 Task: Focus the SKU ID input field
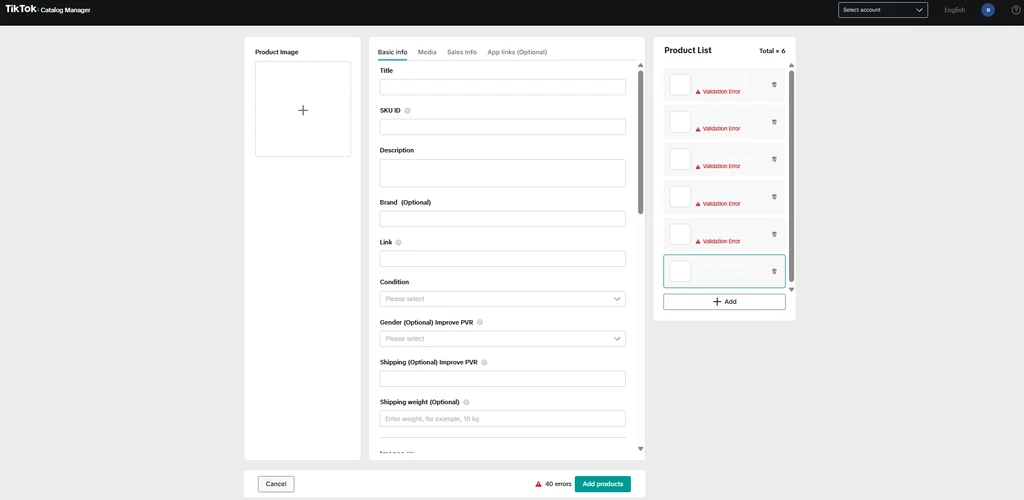click(x=502, y=127)
